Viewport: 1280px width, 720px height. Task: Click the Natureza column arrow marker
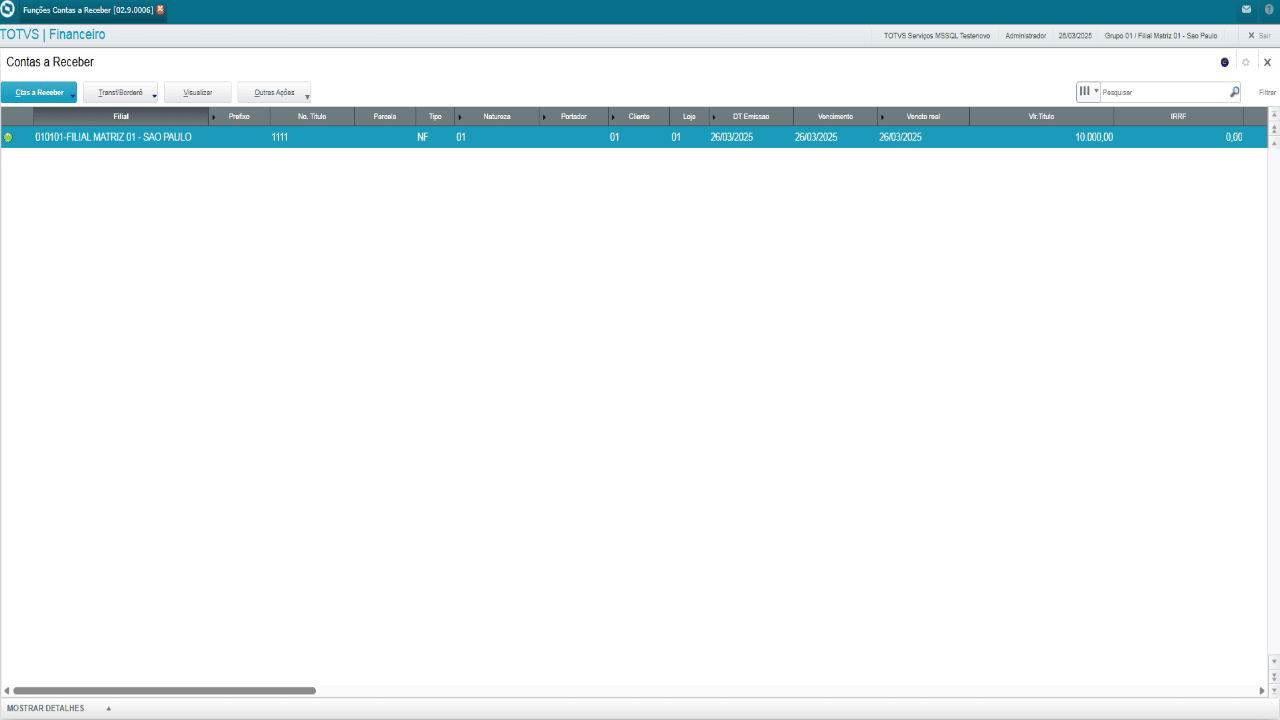click(459, 117)
